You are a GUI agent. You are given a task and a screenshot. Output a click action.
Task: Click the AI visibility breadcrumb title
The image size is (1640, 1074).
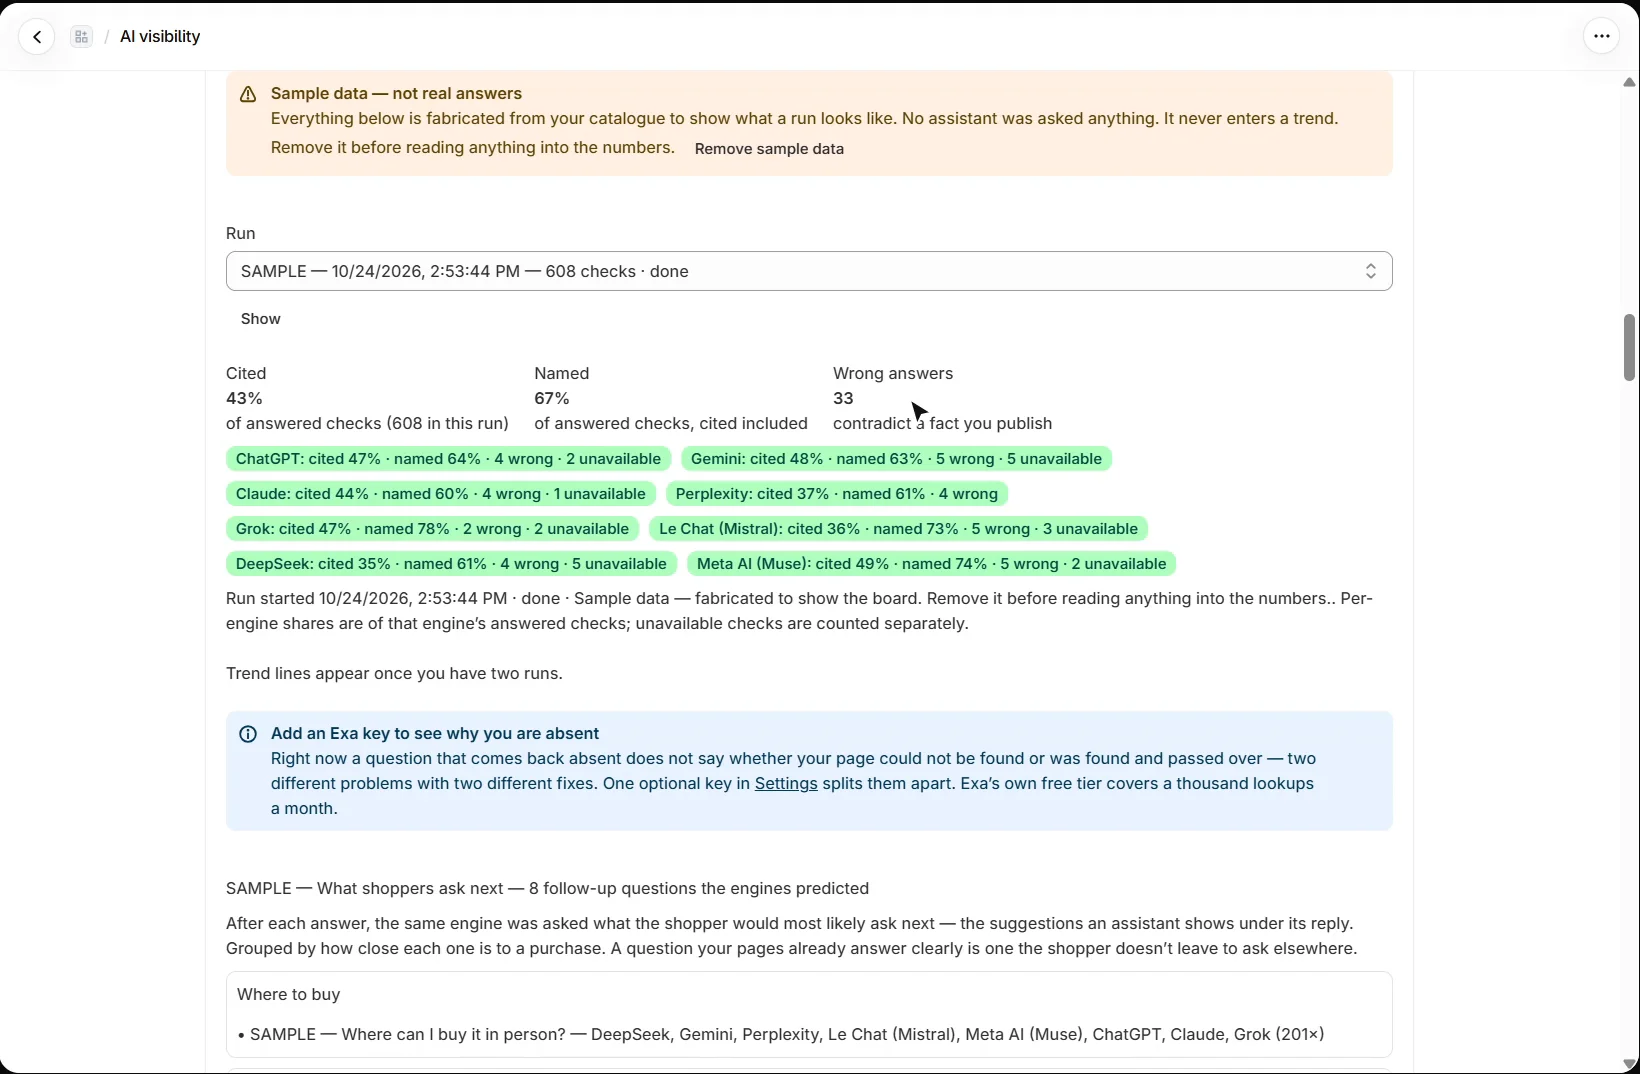(x=160, y=37)
